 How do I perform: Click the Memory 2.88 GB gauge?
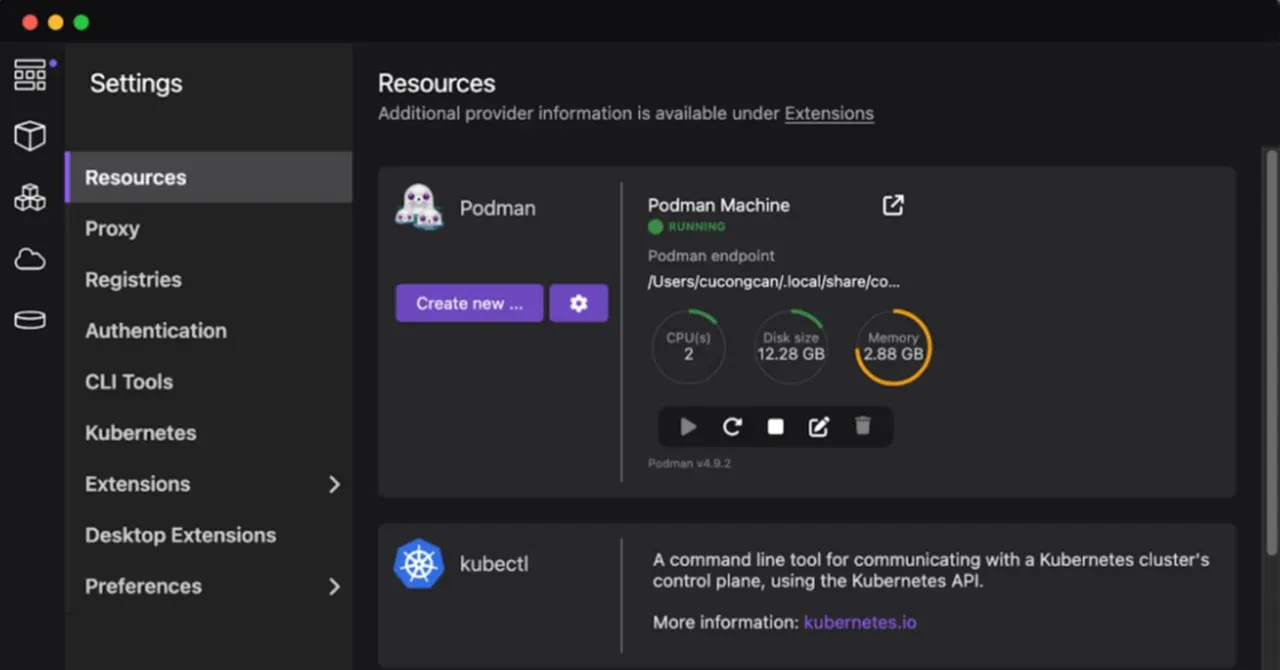point(893,346)
